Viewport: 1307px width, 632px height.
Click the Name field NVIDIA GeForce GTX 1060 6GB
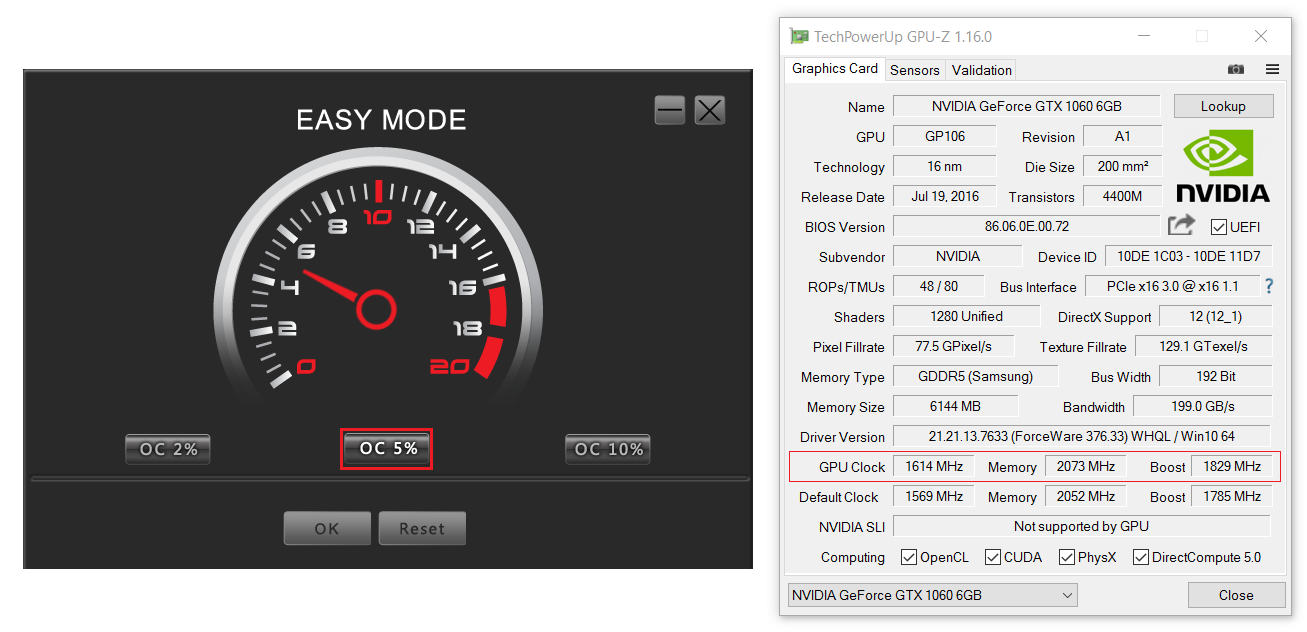1026,106
